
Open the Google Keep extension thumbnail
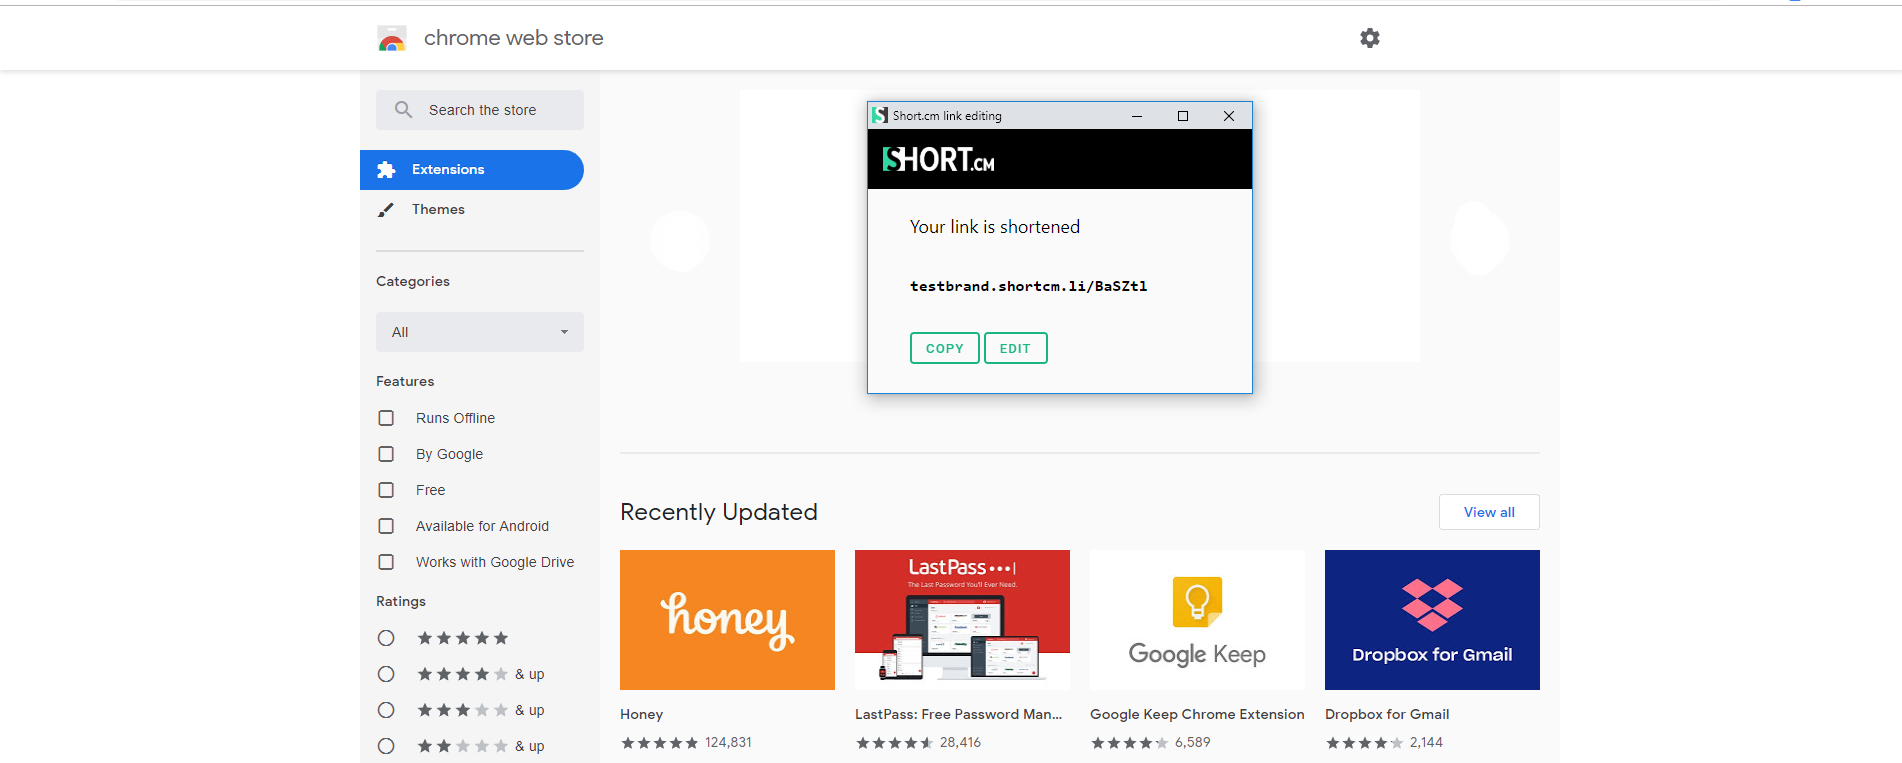(x=1197, y=620)
